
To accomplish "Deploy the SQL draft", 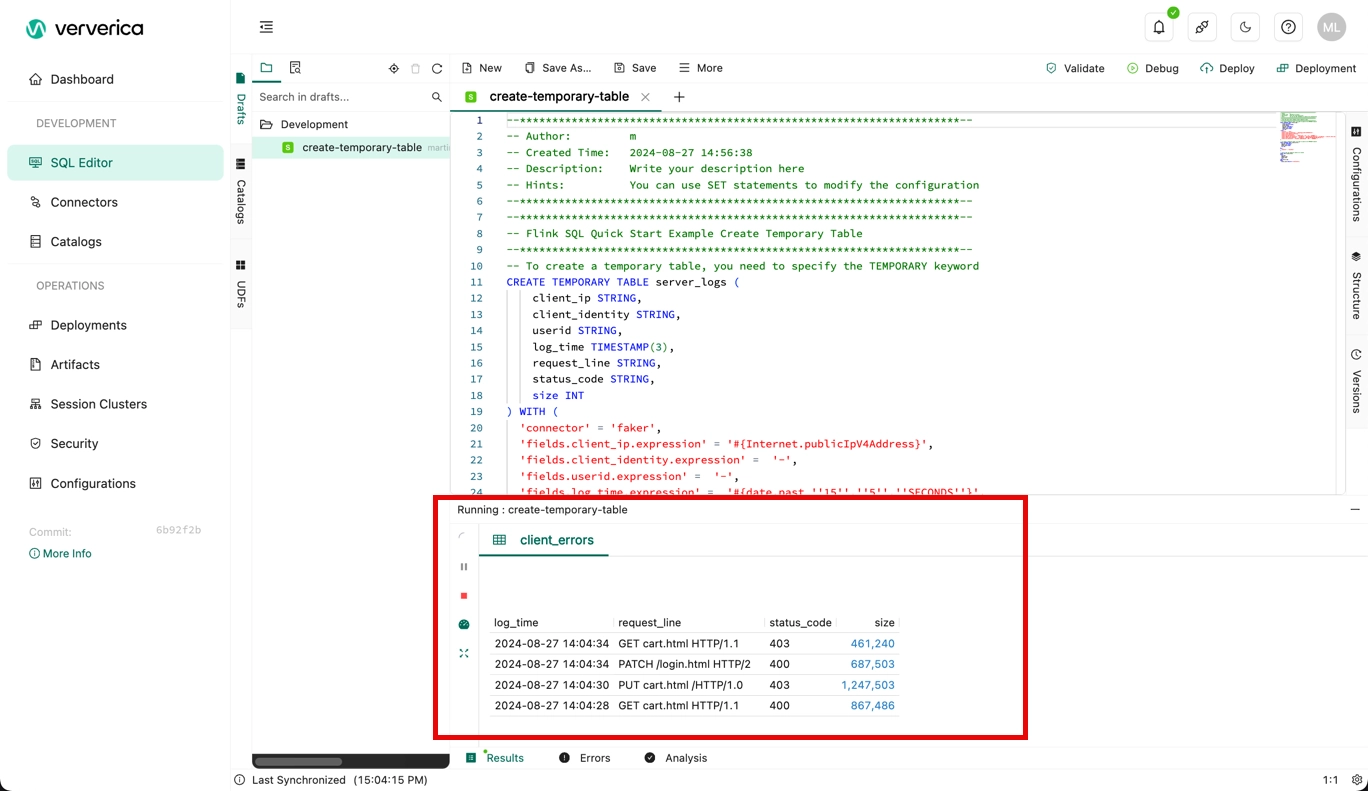I will (x=1228, y=68).
